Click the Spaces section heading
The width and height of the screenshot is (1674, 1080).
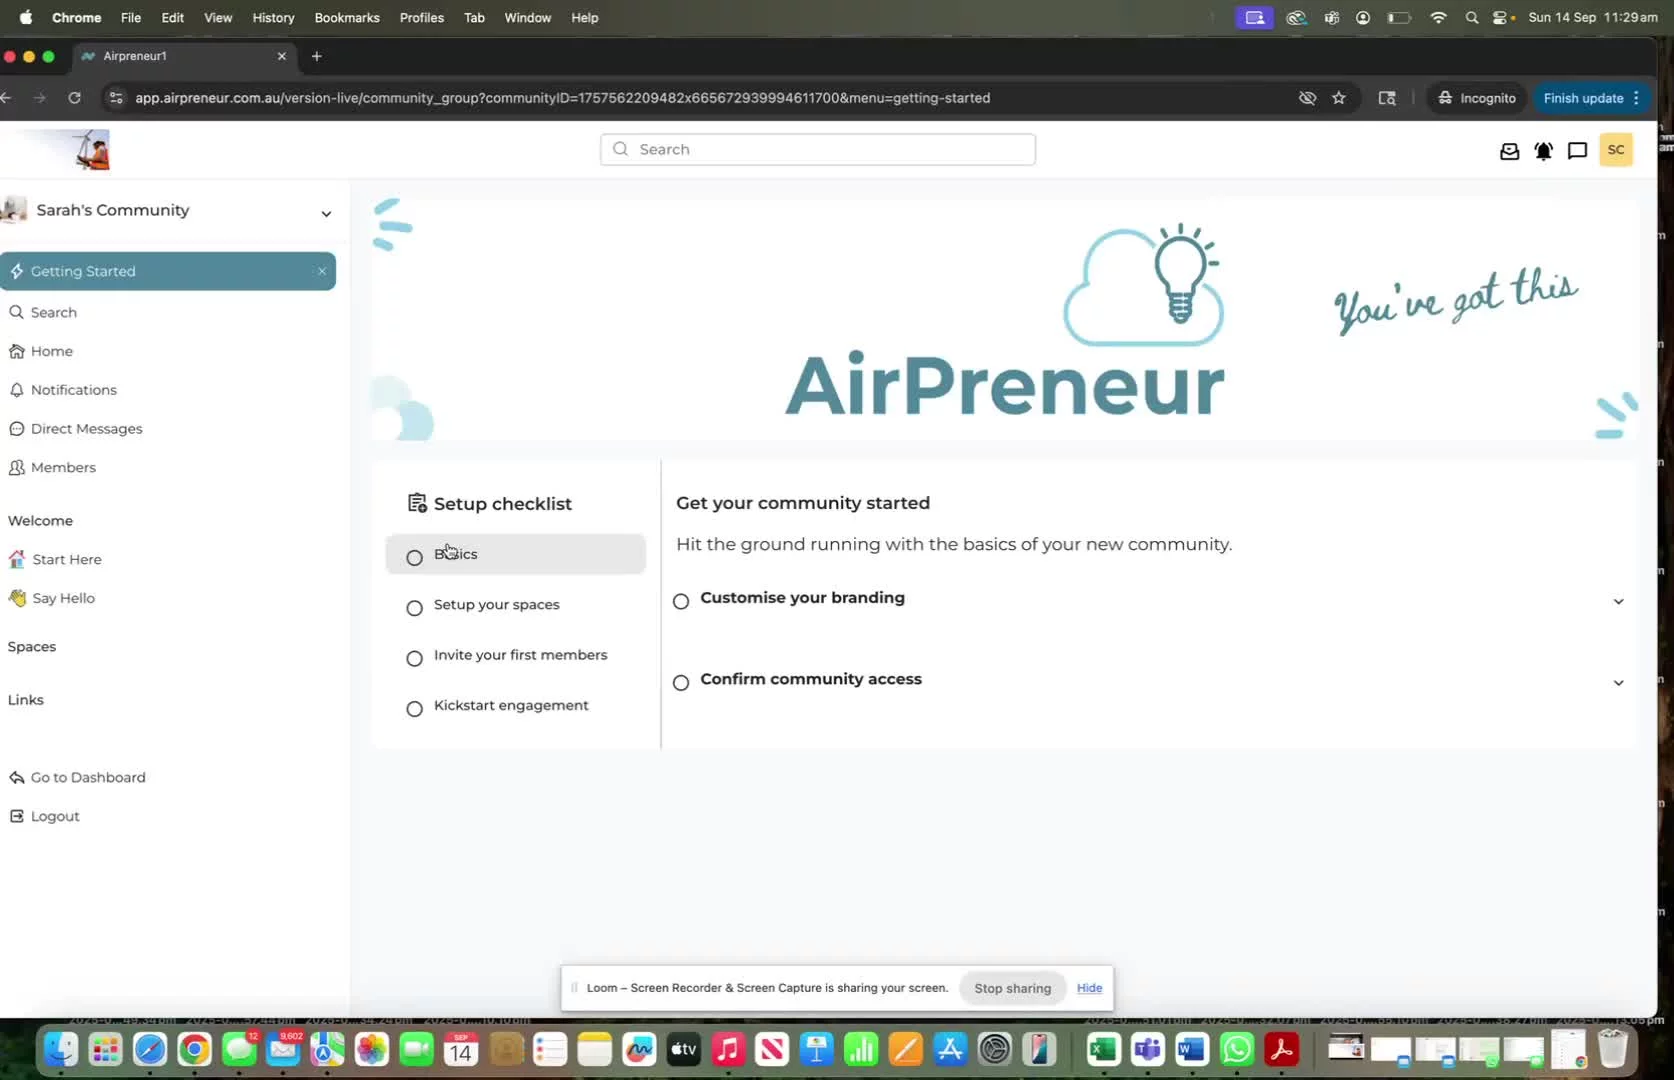click(32, 647)
